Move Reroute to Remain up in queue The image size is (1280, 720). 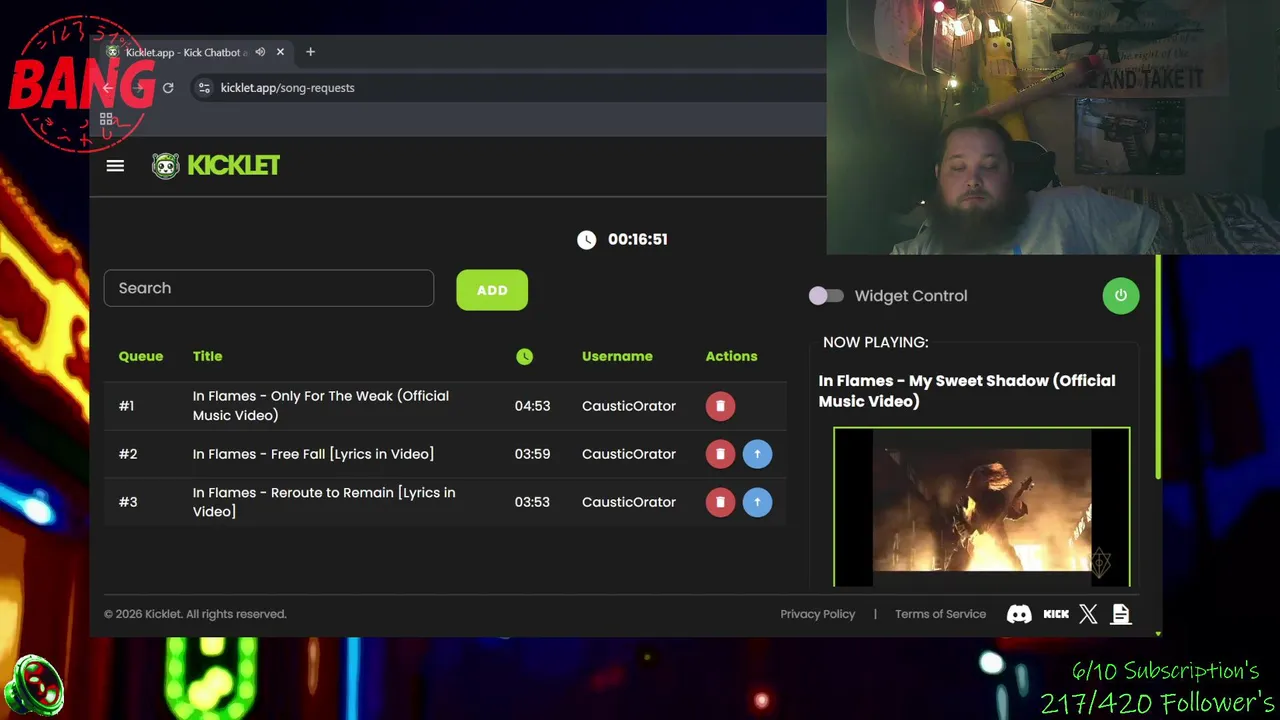(x=757, y=502)
